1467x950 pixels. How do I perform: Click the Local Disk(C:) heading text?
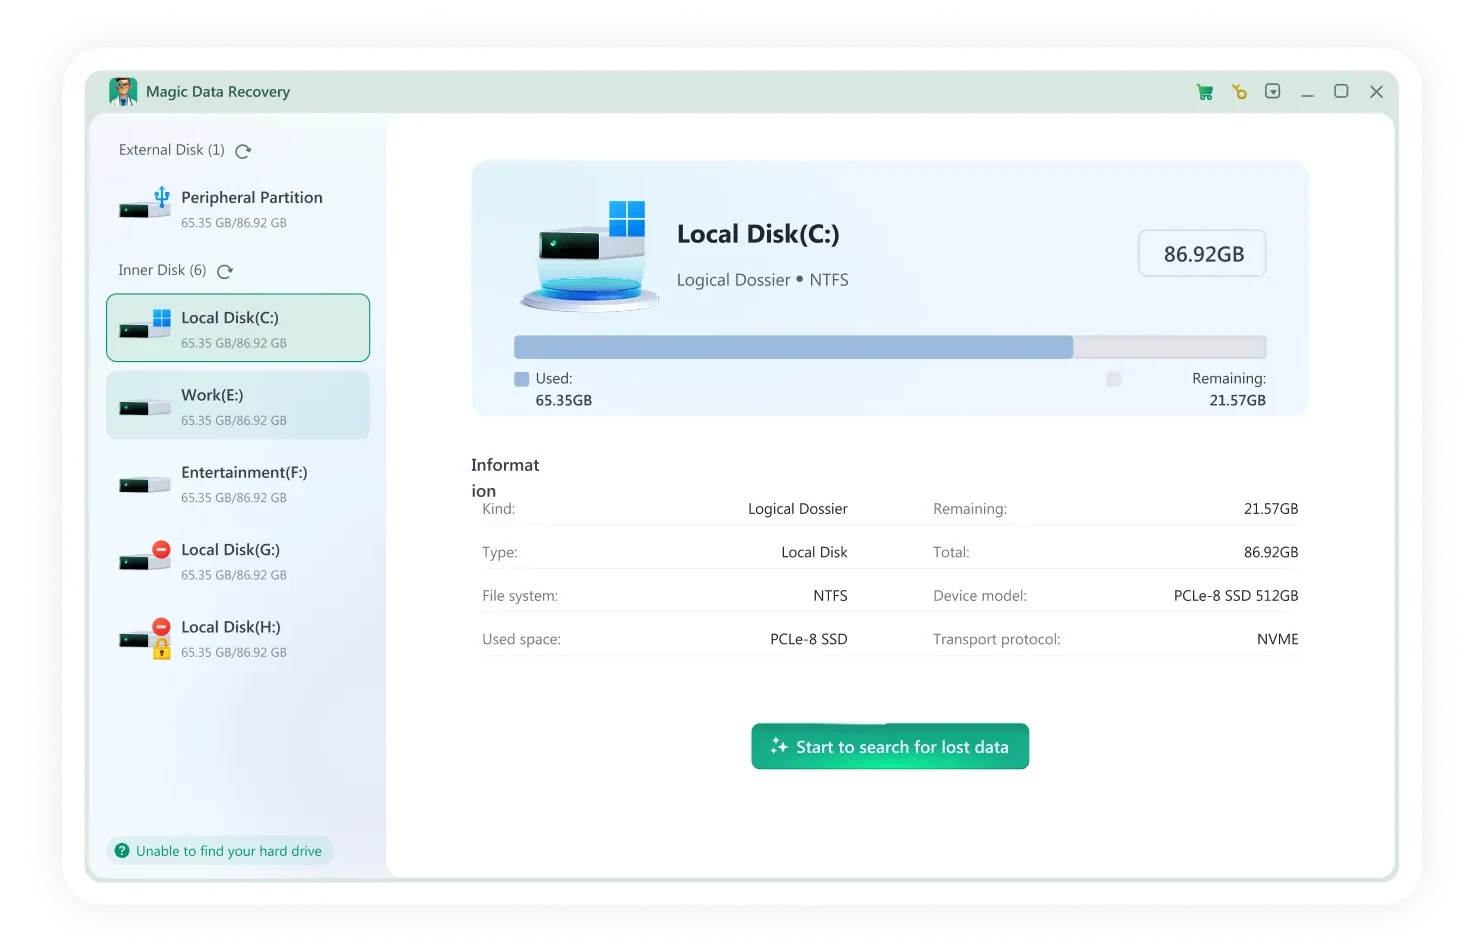[758, 234]
